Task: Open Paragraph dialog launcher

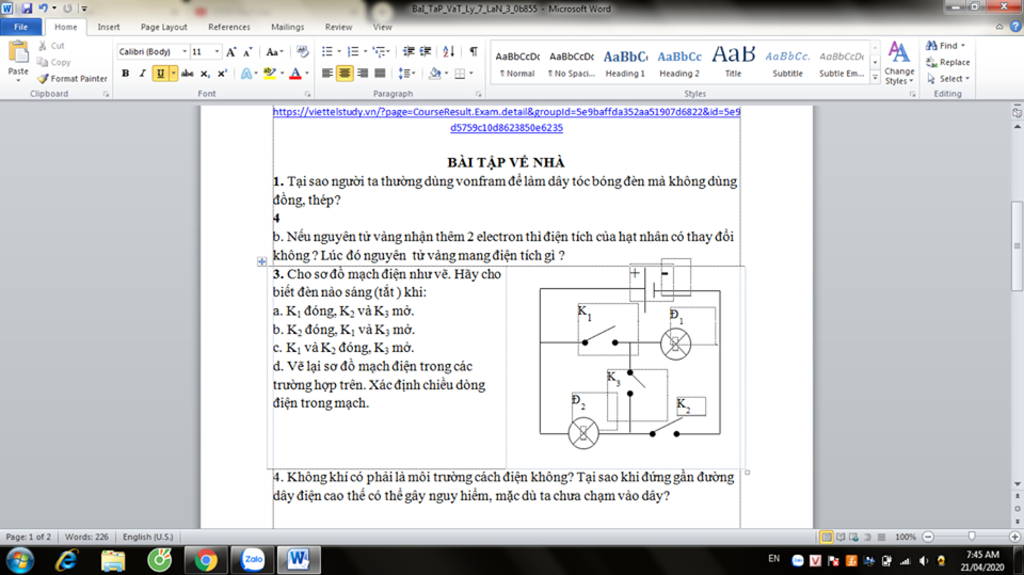Action: click(x=478, y=94)
